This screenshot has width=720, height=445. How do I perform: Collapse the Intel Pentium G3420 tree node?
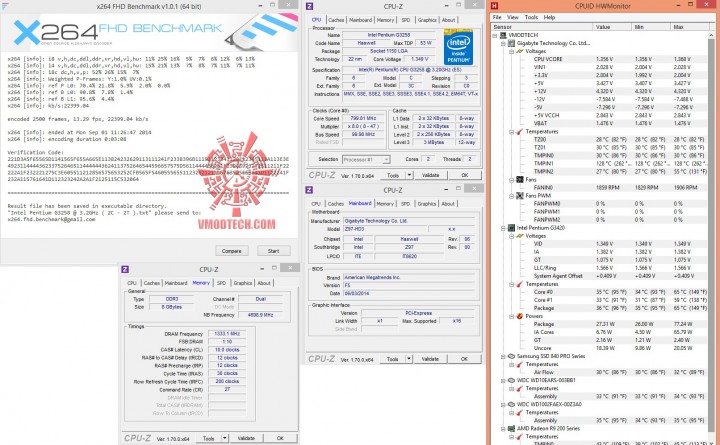503,228
